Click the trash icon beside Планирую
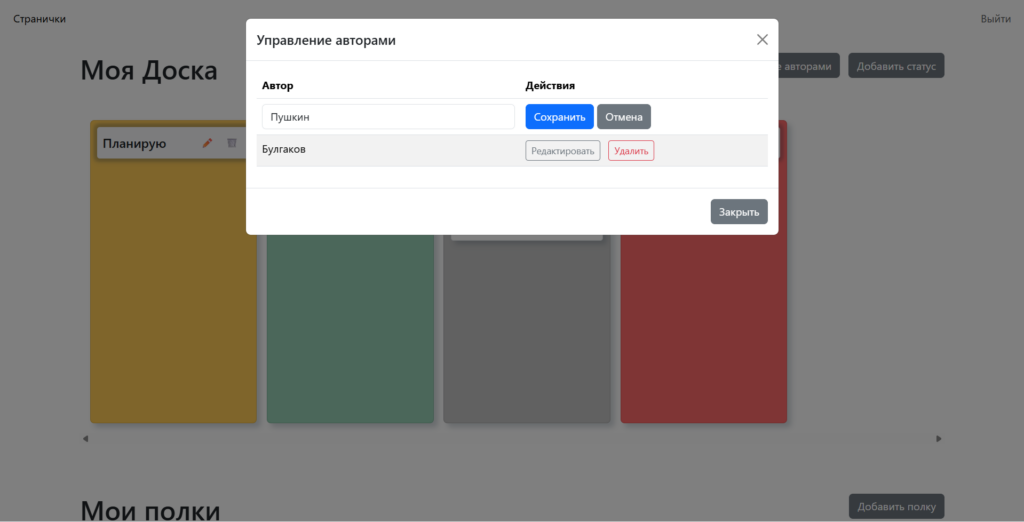Image resolution: width=1024 pixels, height=522 pixels. (232, 143)
